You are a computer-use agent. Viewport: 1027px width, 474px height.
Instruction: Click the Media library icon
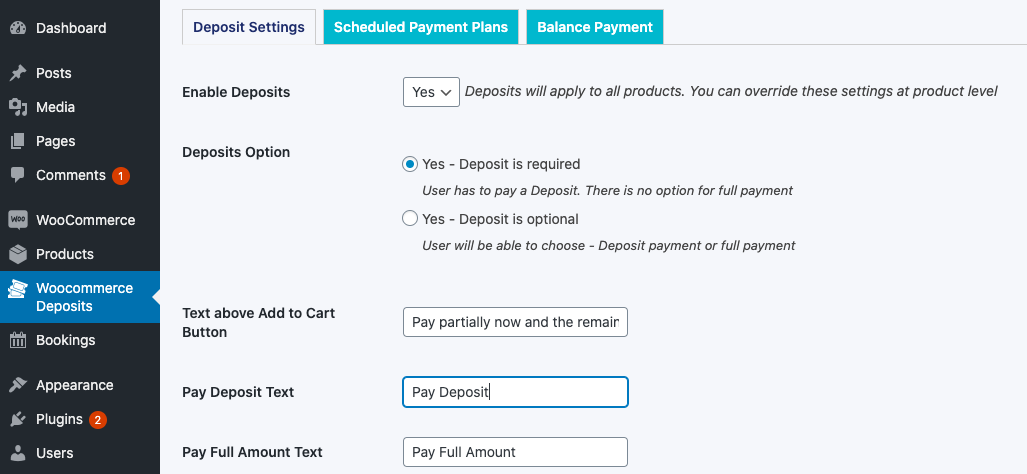pyautogui.click(x=18, y=107)
